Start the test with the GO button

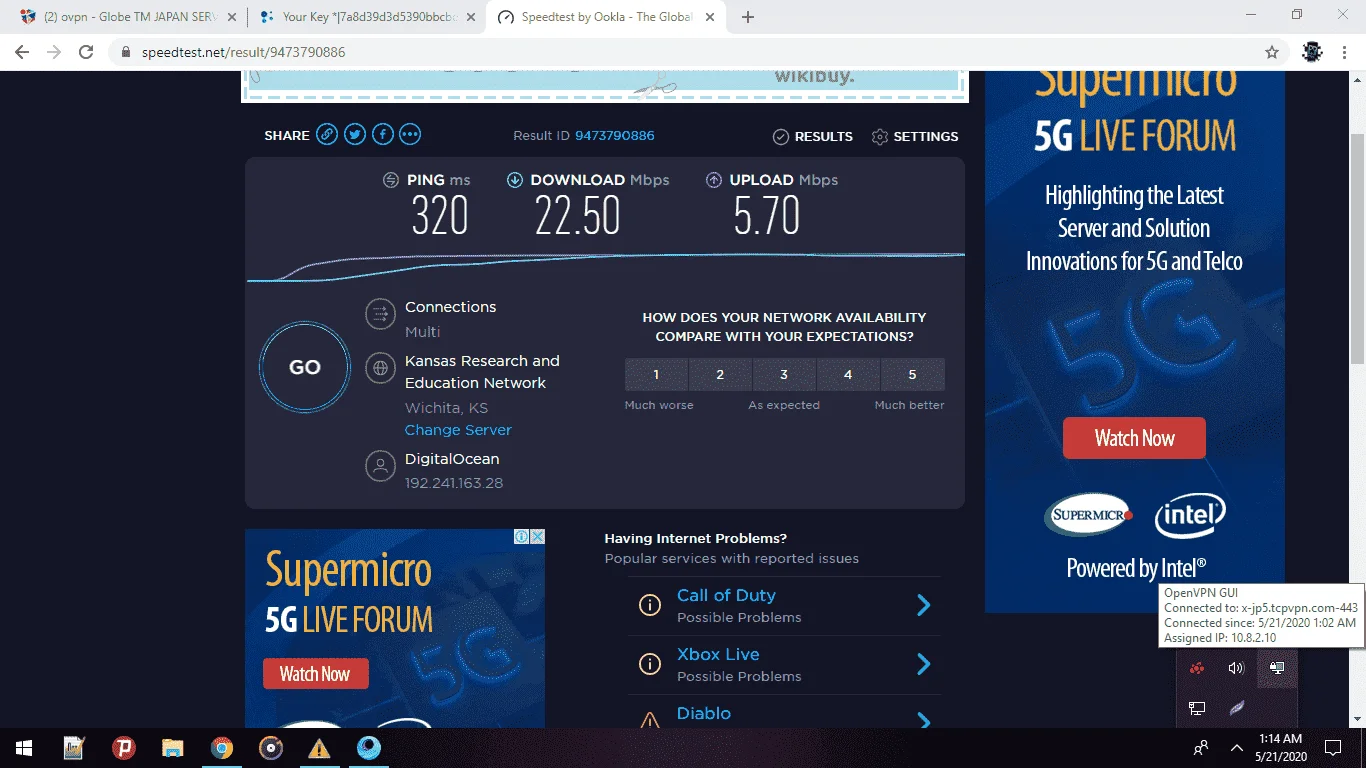tap(305, 367)
